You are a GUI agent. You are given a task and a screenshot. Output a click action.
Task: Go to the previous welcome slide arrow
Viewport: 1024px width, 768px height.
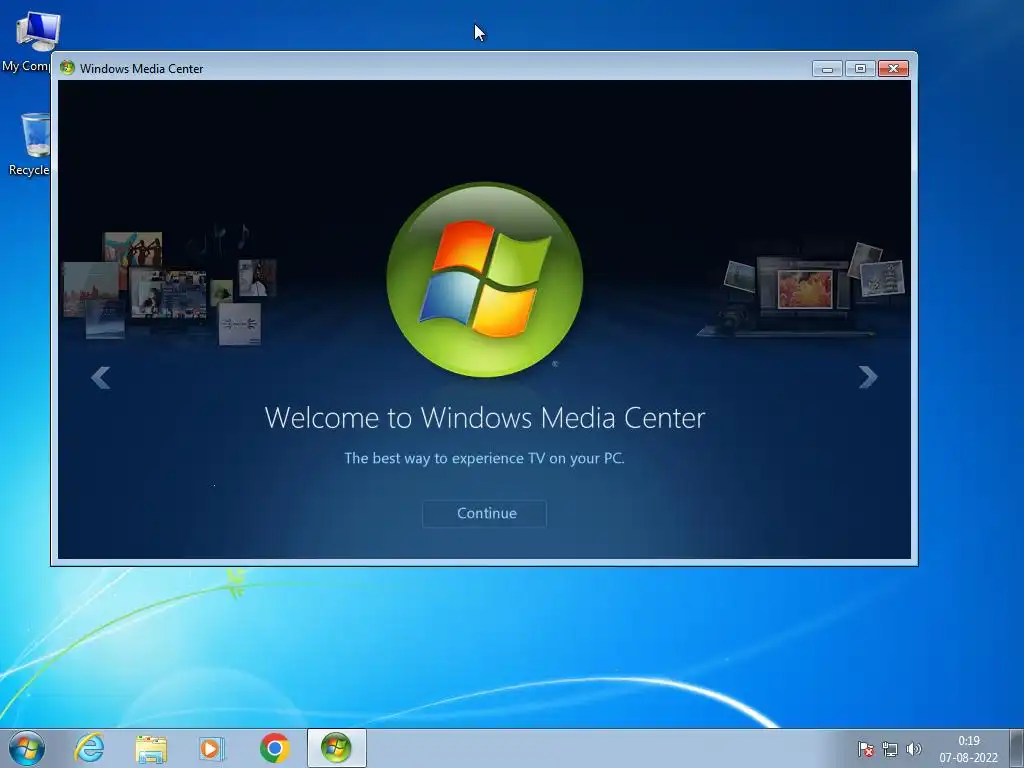click(101, 377)
